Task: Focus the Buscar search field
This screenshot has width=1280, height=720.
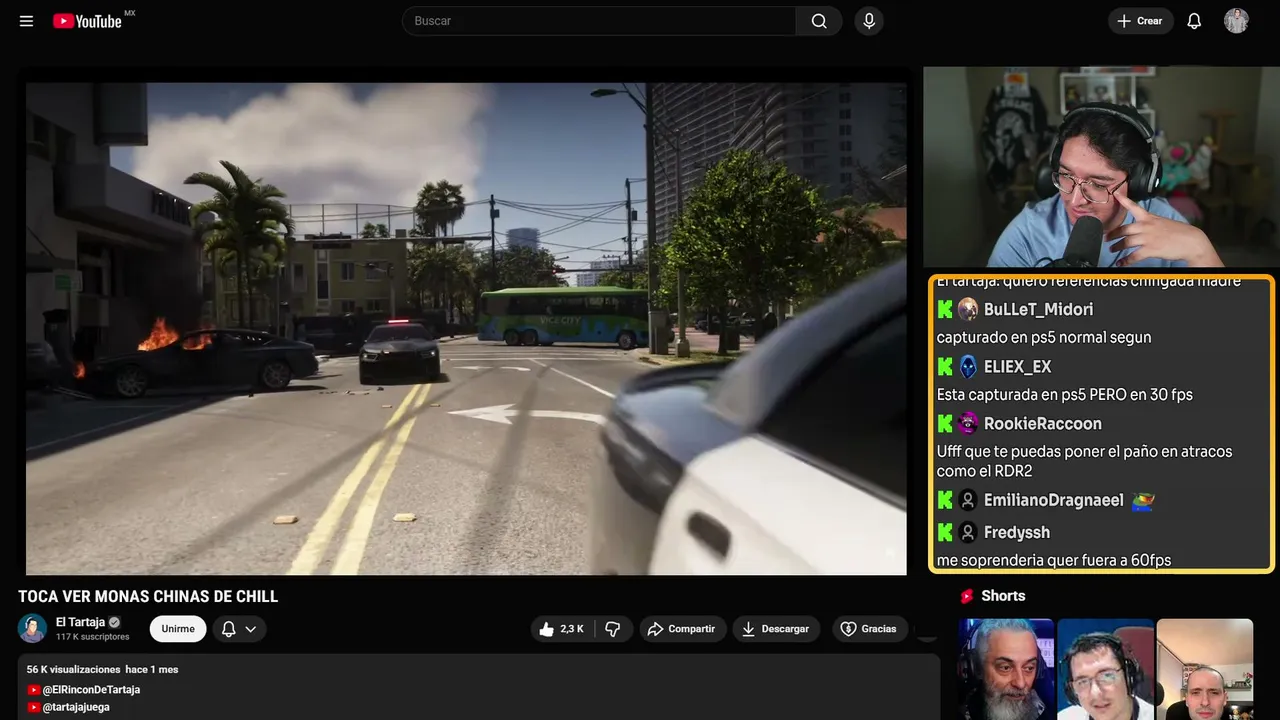Action: point(599,21)
